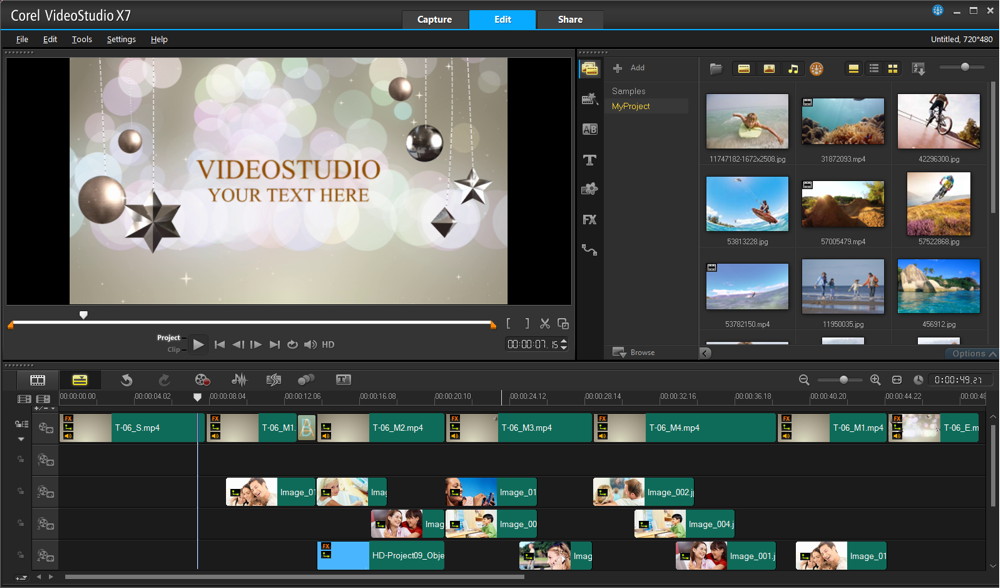Image resolution: width=1000 pixels, height=588 pixels.
Task: Open the Record/Capture option
Action: (x=202, y=380)
